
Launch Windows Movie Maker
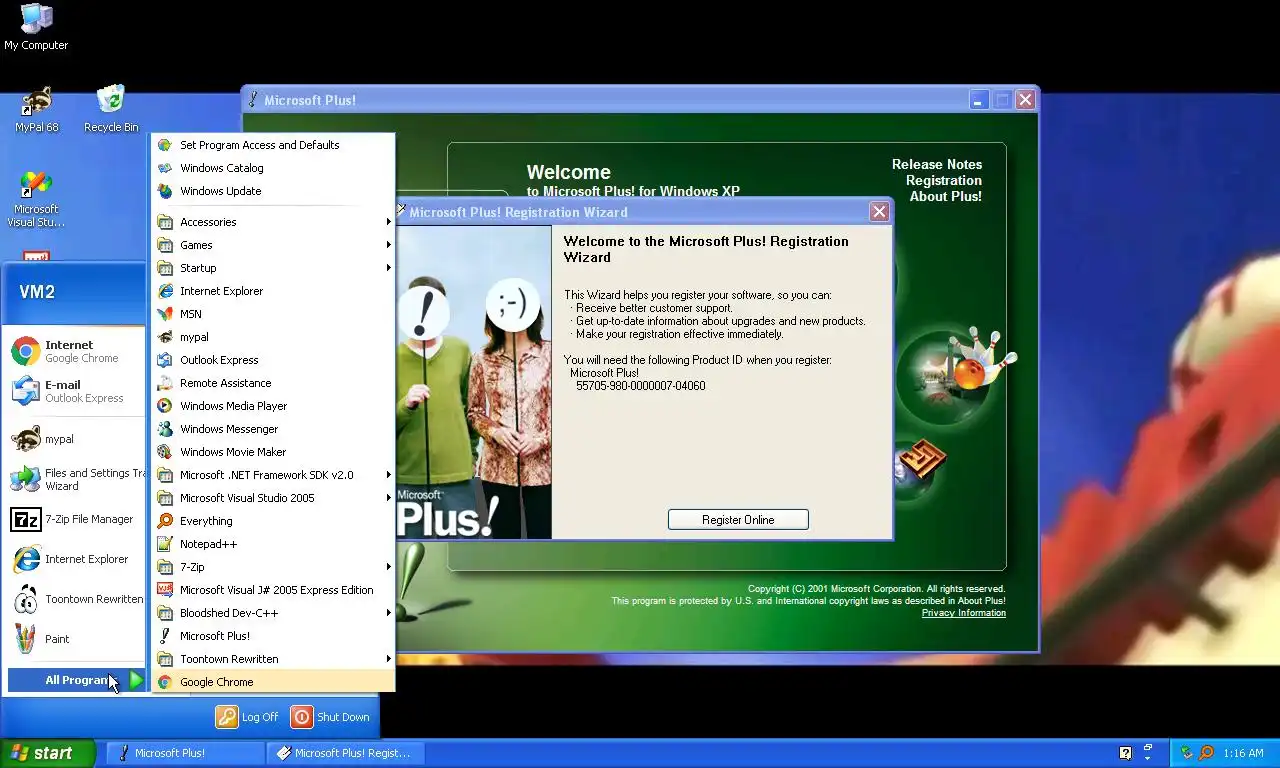pos(274,452)
